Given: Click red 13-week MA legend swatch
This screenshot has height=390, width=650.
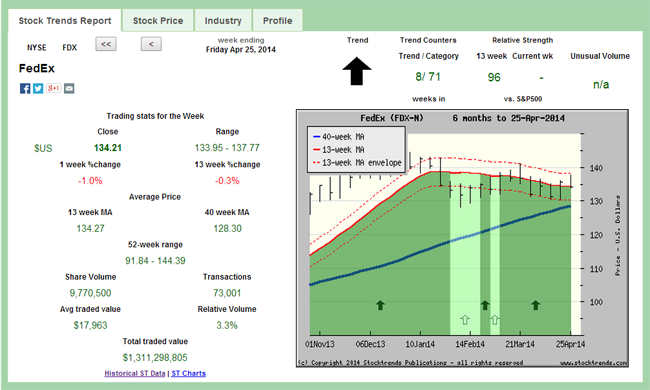Looking at the screenshot, I should (x=316, y=150).
